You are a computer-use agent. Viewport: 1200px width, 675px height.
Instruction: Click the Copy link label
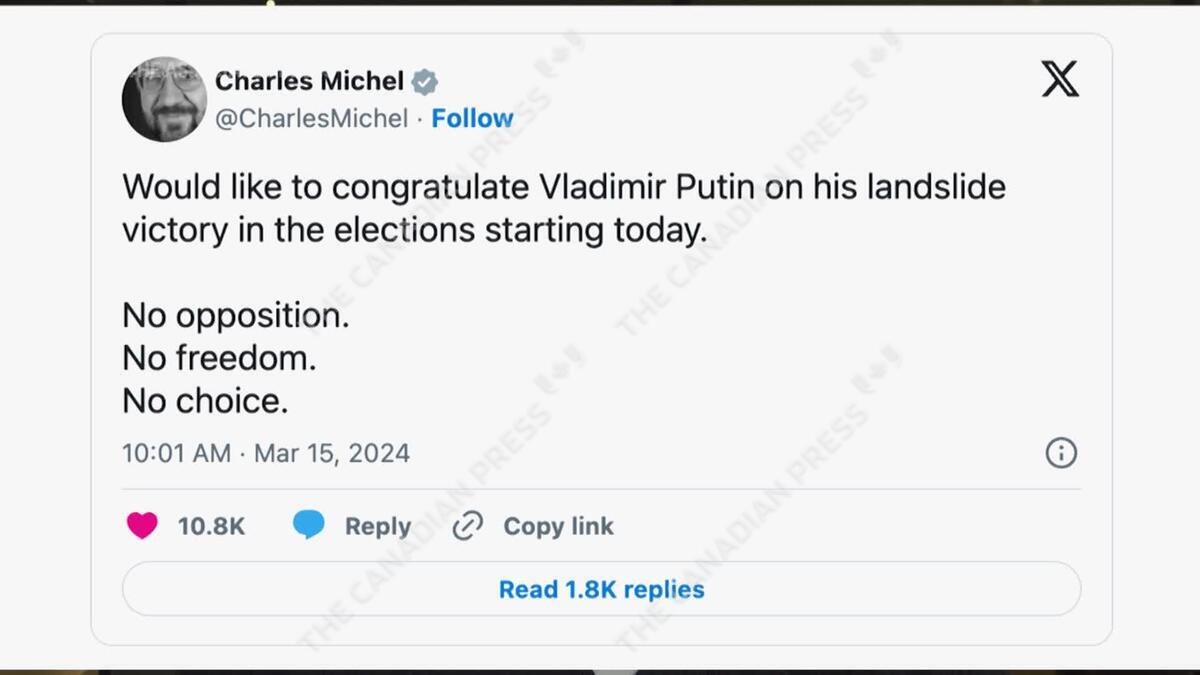[x=558, y=526]
